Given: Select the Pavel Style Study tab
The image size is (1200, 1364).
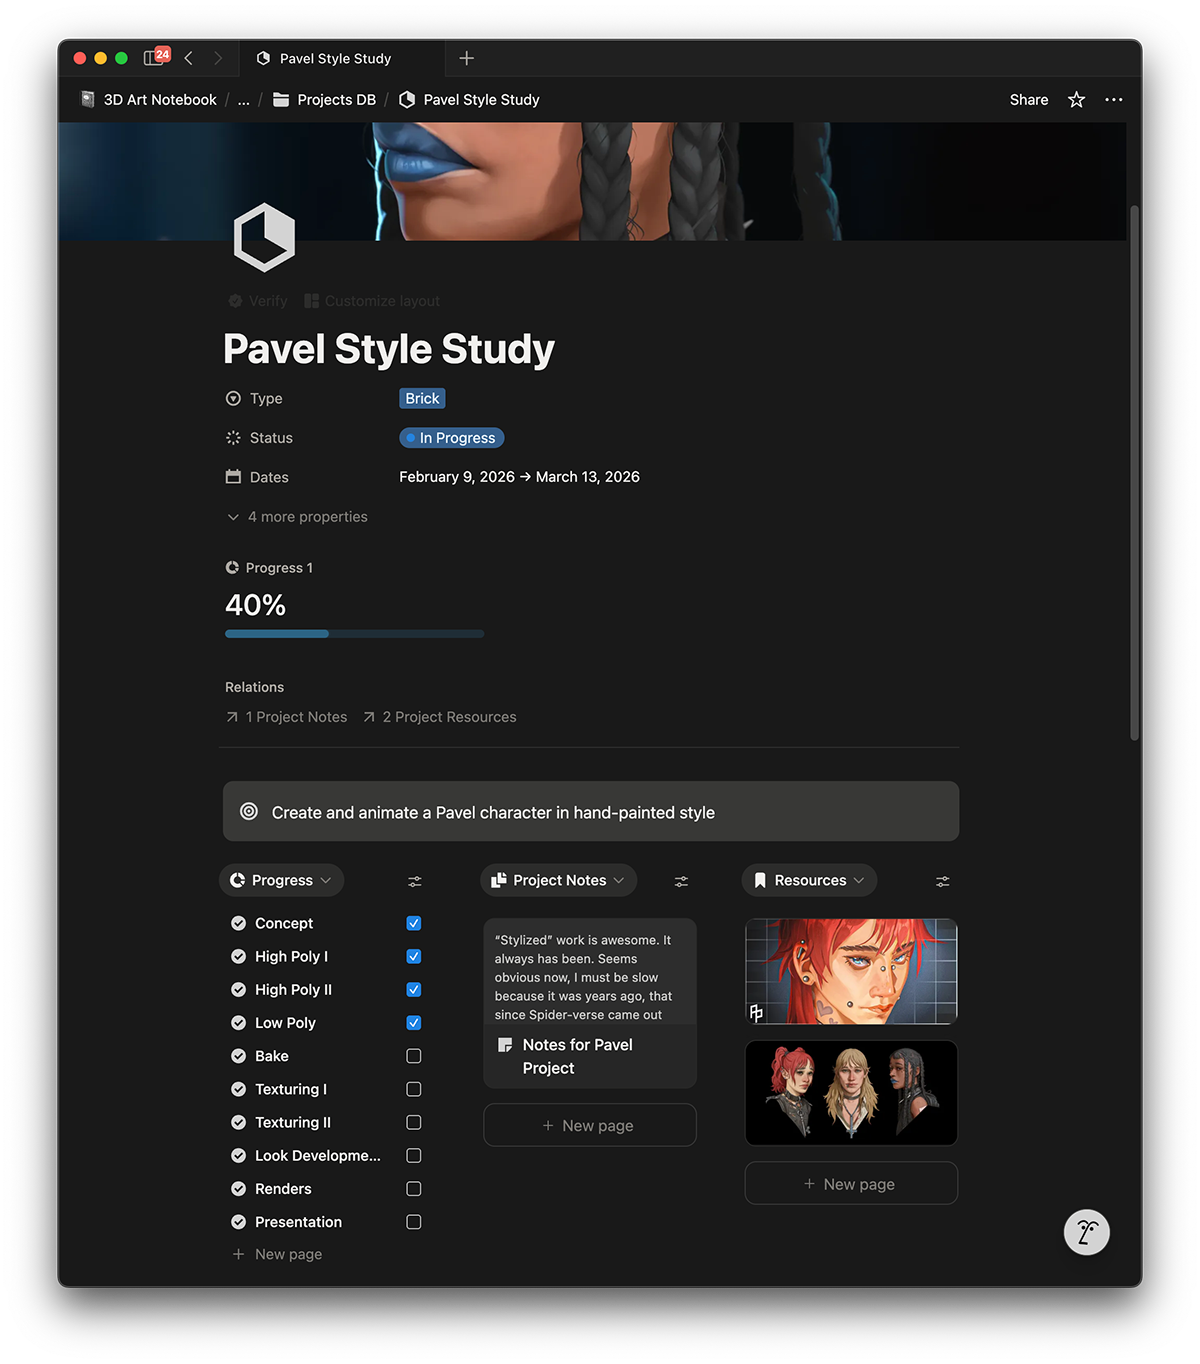Looking at the screenshot, I should [x=341, y=58].
